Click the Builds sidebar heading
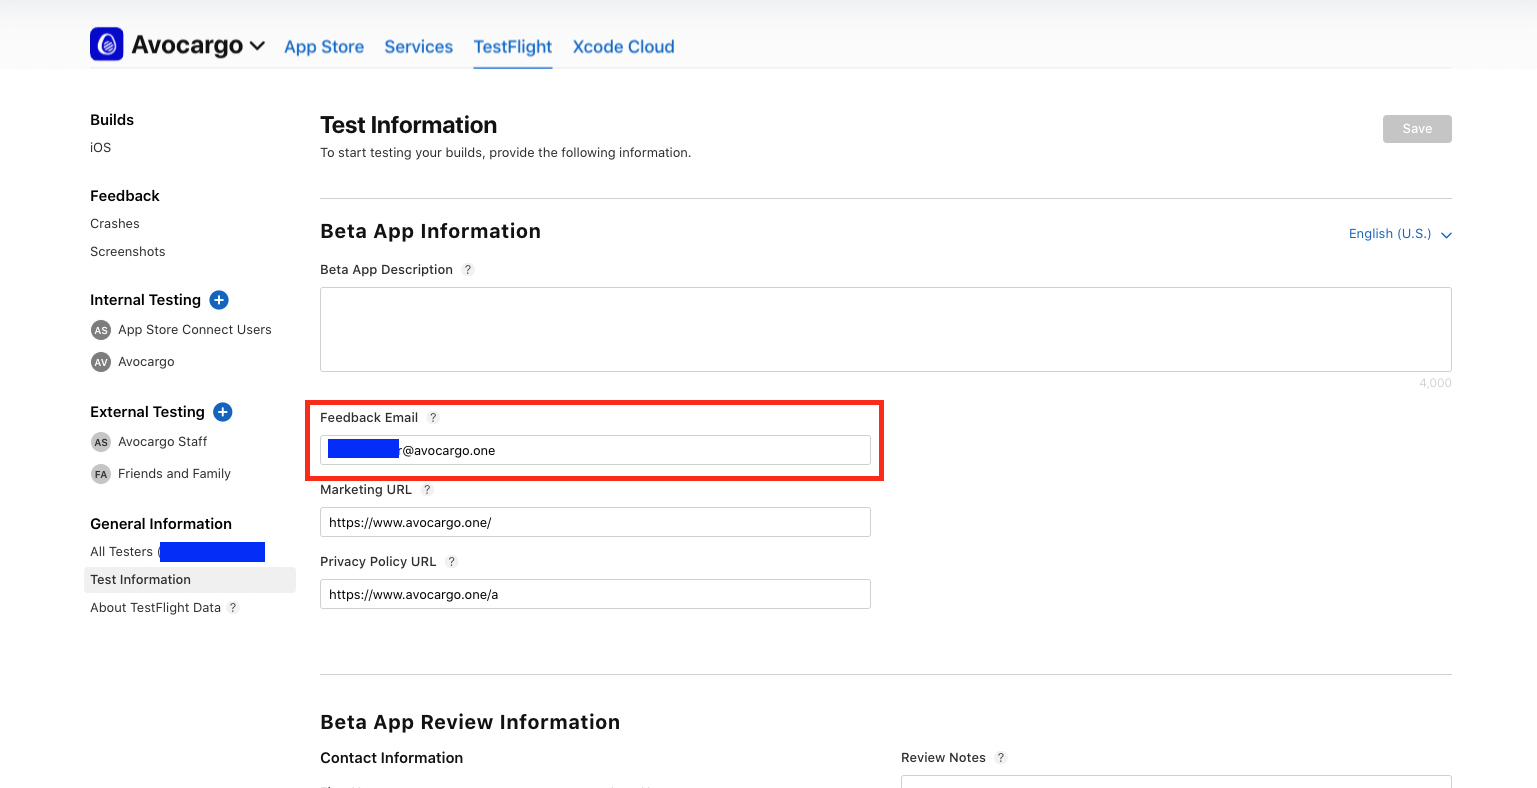The height and width of the screenshot is (788, 1537). [112, 120]
